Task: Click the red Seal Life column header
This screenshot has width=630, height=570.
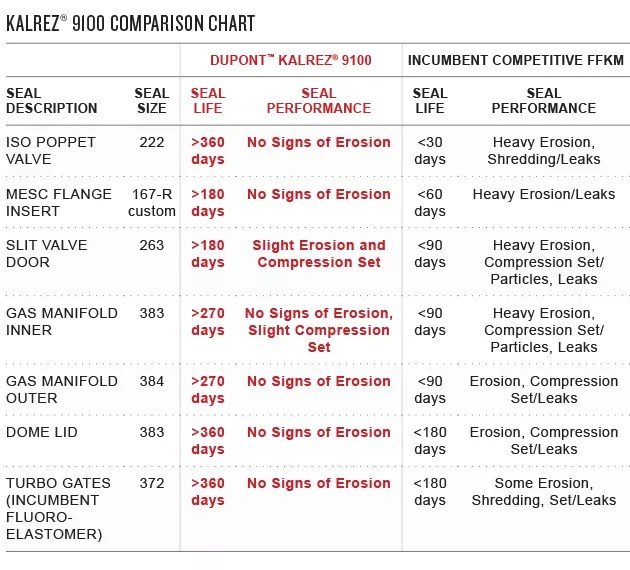Action: (208, 101)
